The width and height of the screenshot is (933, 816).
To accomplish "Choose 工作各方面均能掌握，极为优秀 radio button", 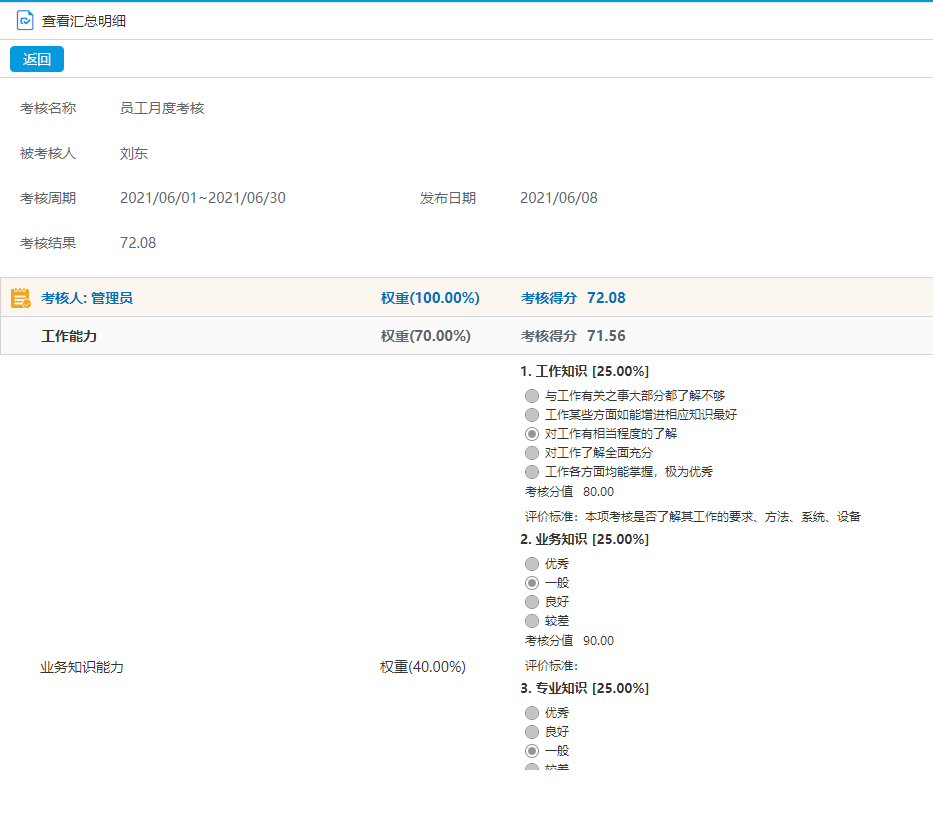I will (x=532, y=472).
